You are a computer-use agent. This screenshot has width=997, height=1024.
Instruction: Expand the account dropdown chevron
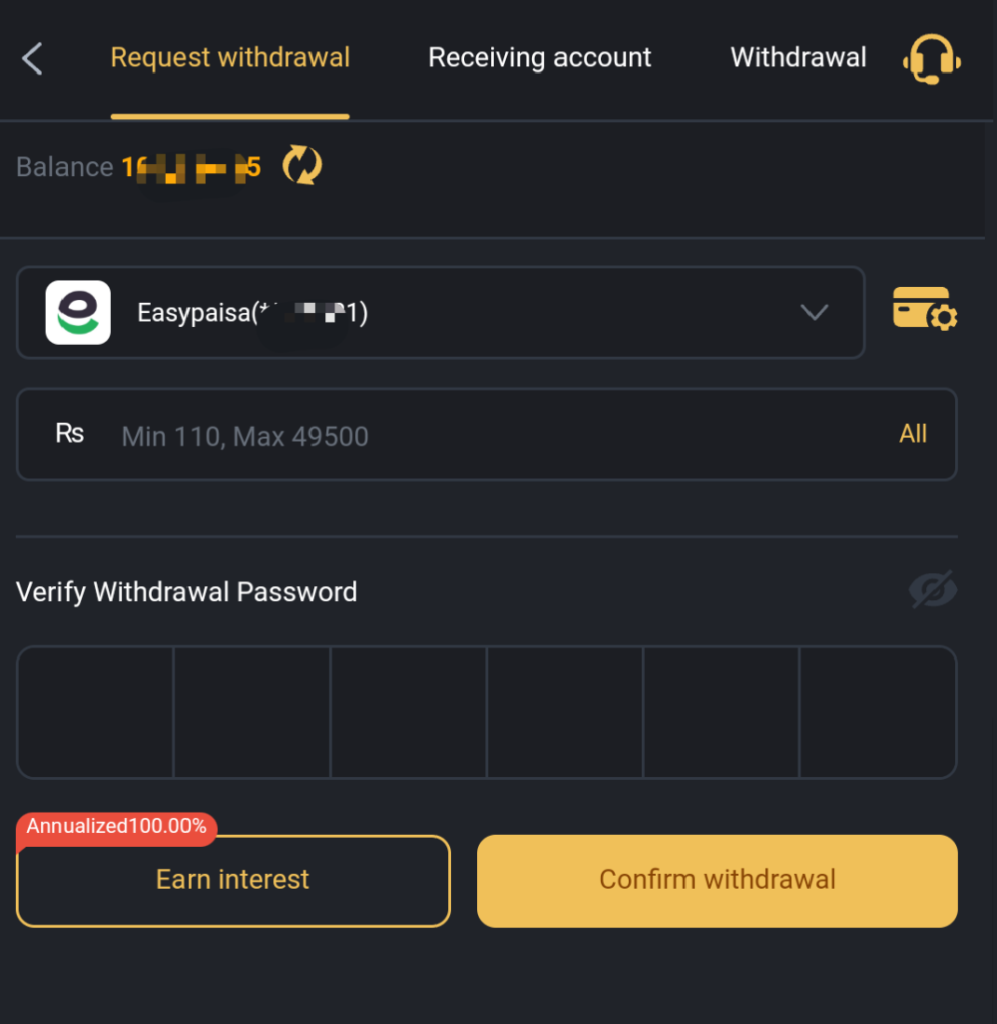pyautogui.click(x=814, y=312)
